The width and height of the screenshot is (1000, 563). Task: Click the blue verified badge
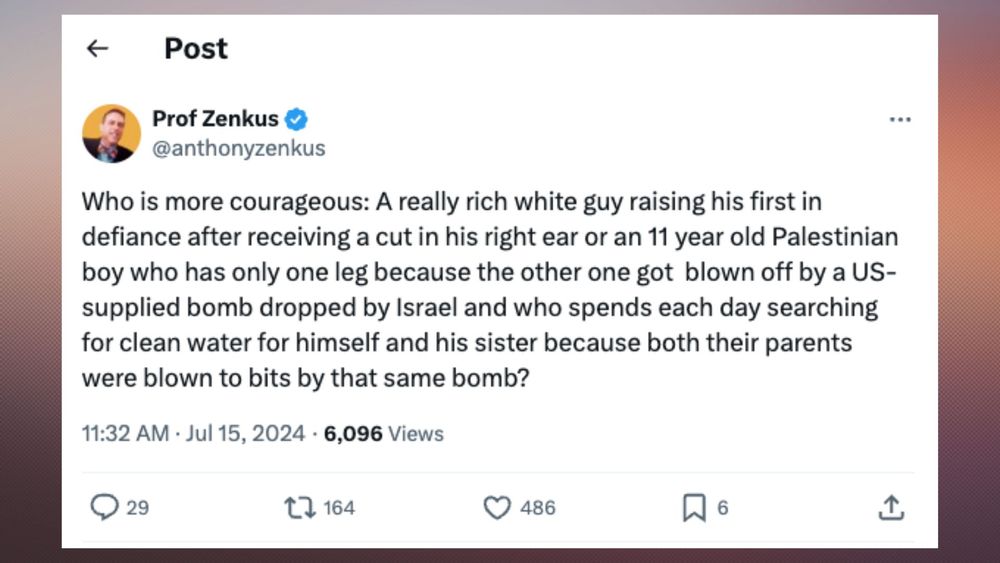[296, 120]
